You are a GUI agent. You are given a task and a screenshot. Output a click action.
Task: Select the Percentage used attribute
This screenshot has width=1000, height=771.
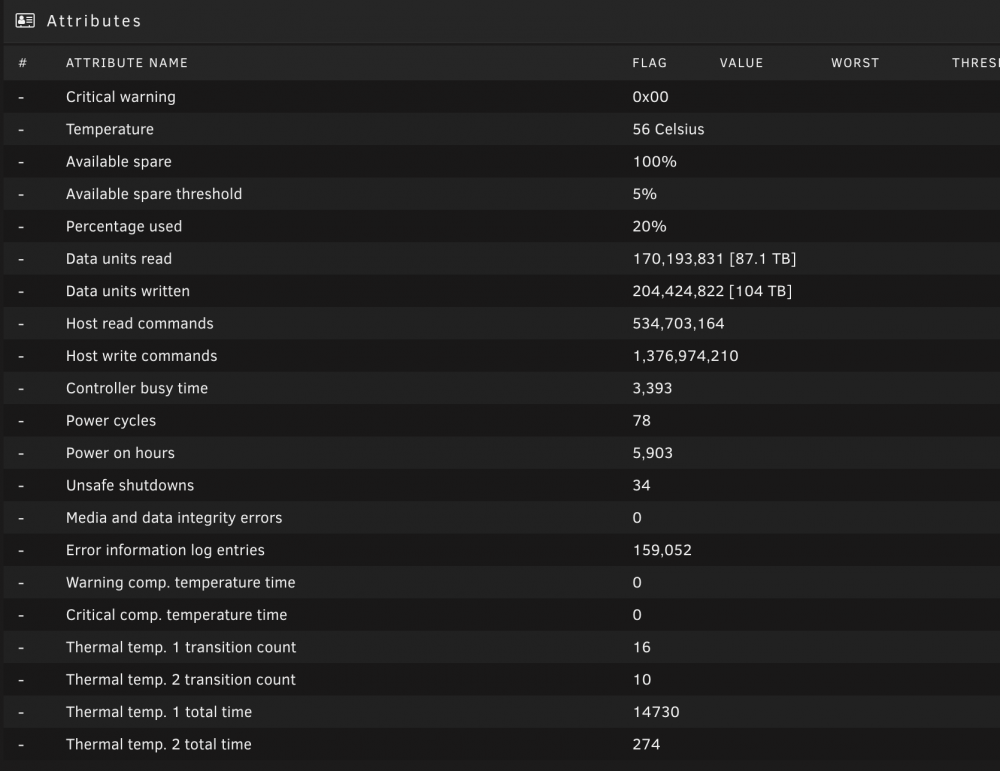coord(124,226)
